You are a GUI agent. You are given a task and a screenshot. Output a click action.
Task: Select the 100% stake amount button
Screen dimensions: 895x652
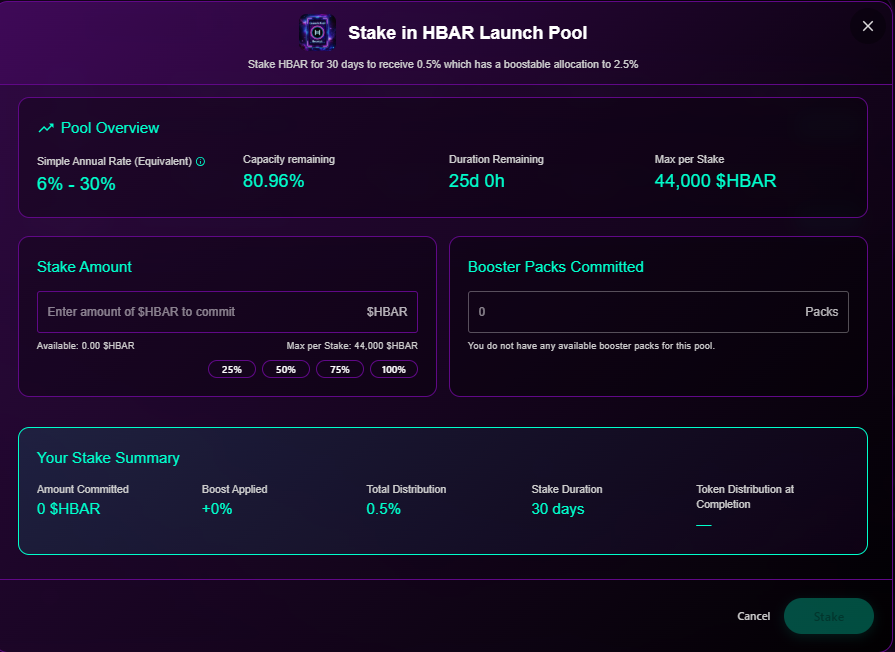point(394,369)
